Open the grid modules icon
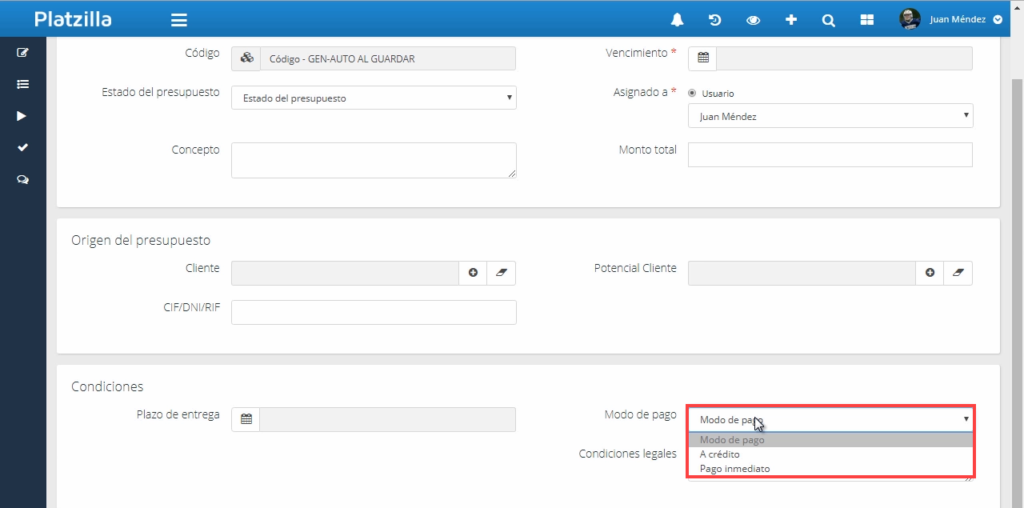The width and height of the screenshot is (1024, 508). (867, 19)
